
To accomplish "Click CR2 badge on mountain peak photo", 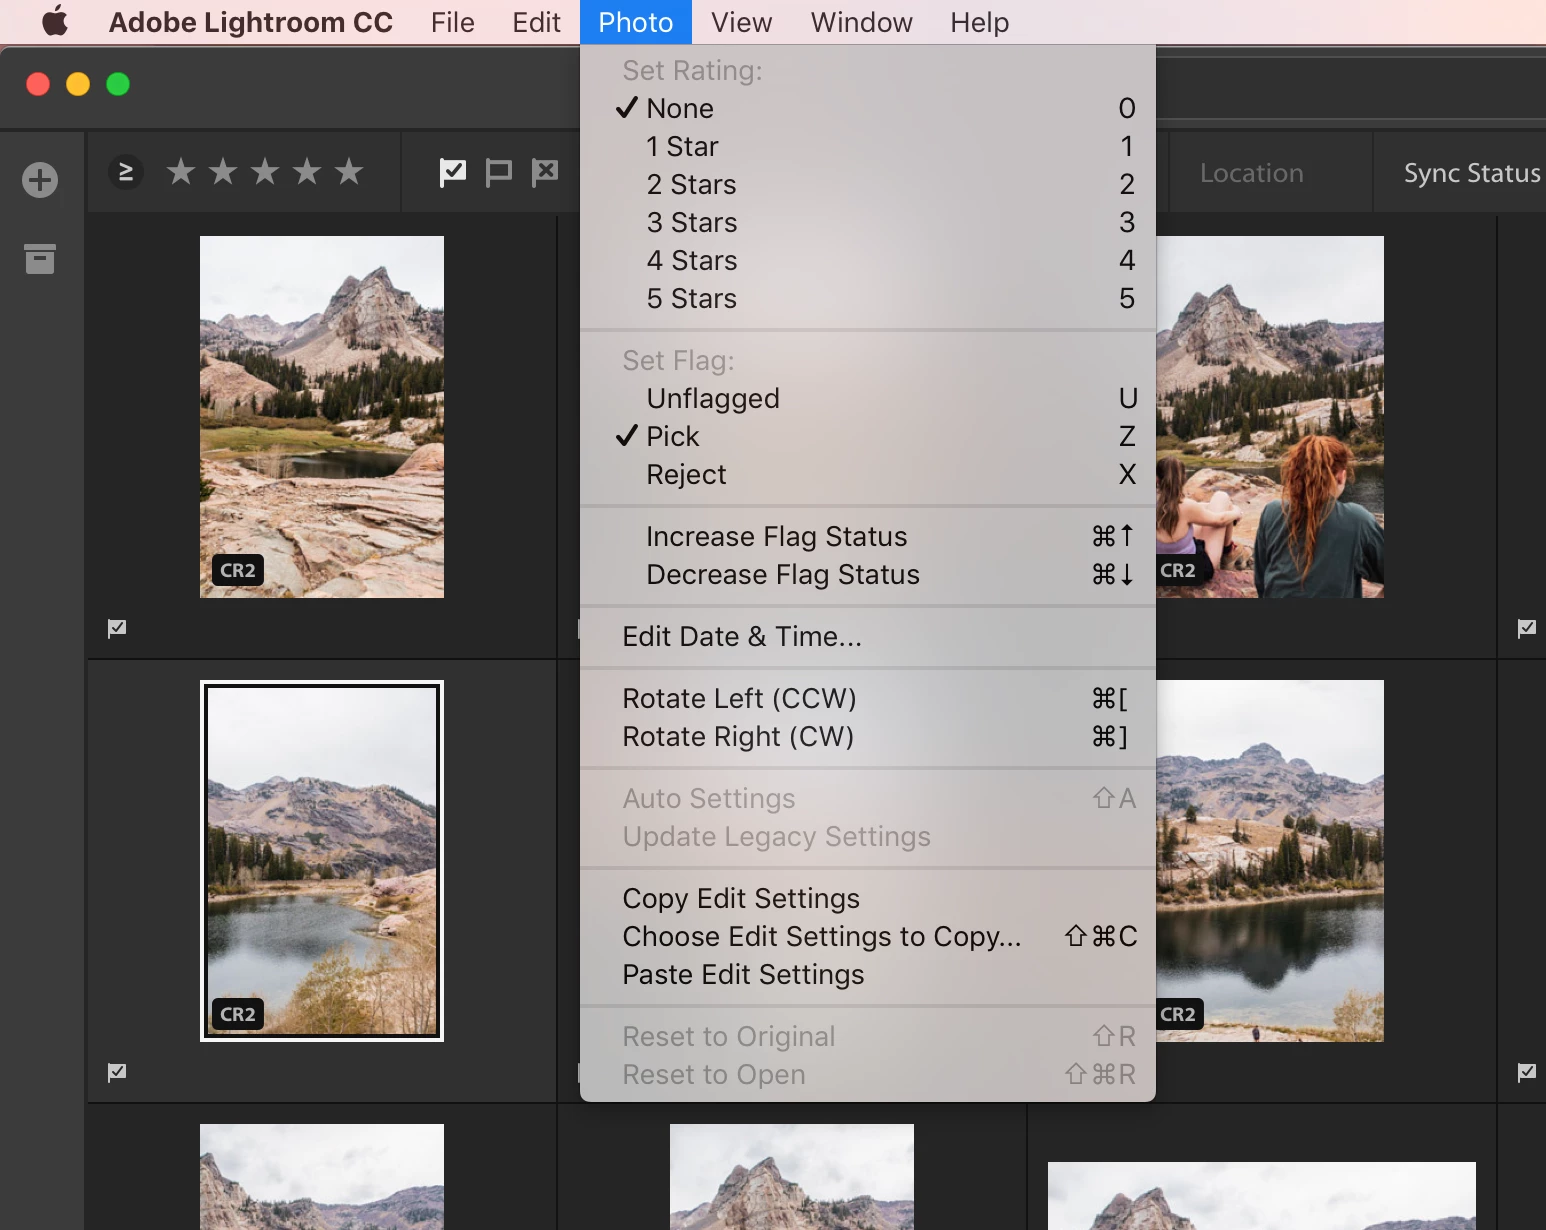I will click(x=238, y=570).
